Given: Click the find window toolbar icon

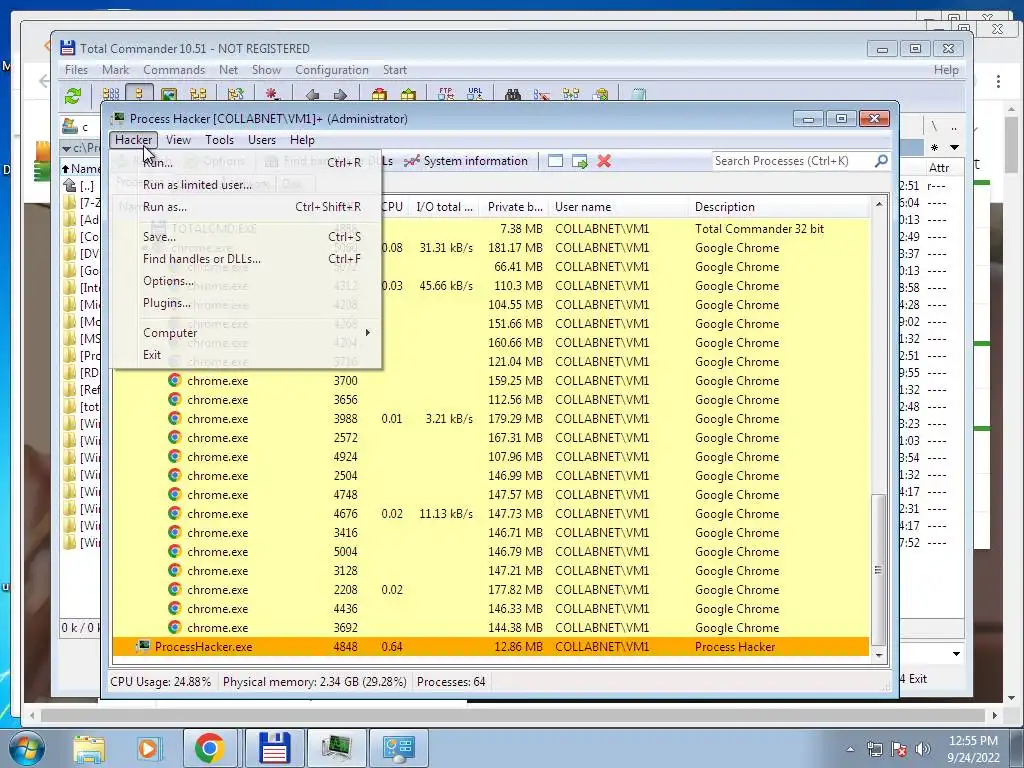Looking at the screenshot, I should coord(555,161).
